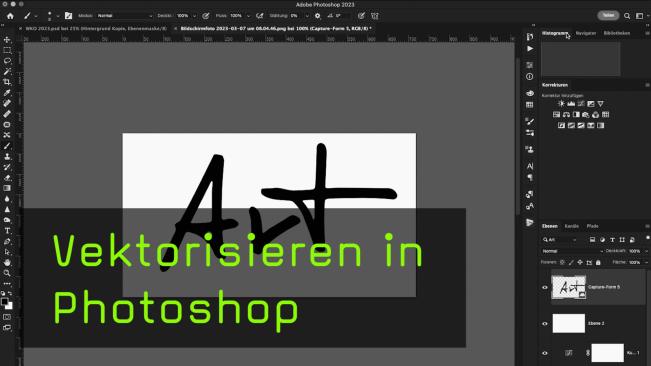
Task: Toggle visibility of the bottom adjustment layer
Action: coord(545,353)
